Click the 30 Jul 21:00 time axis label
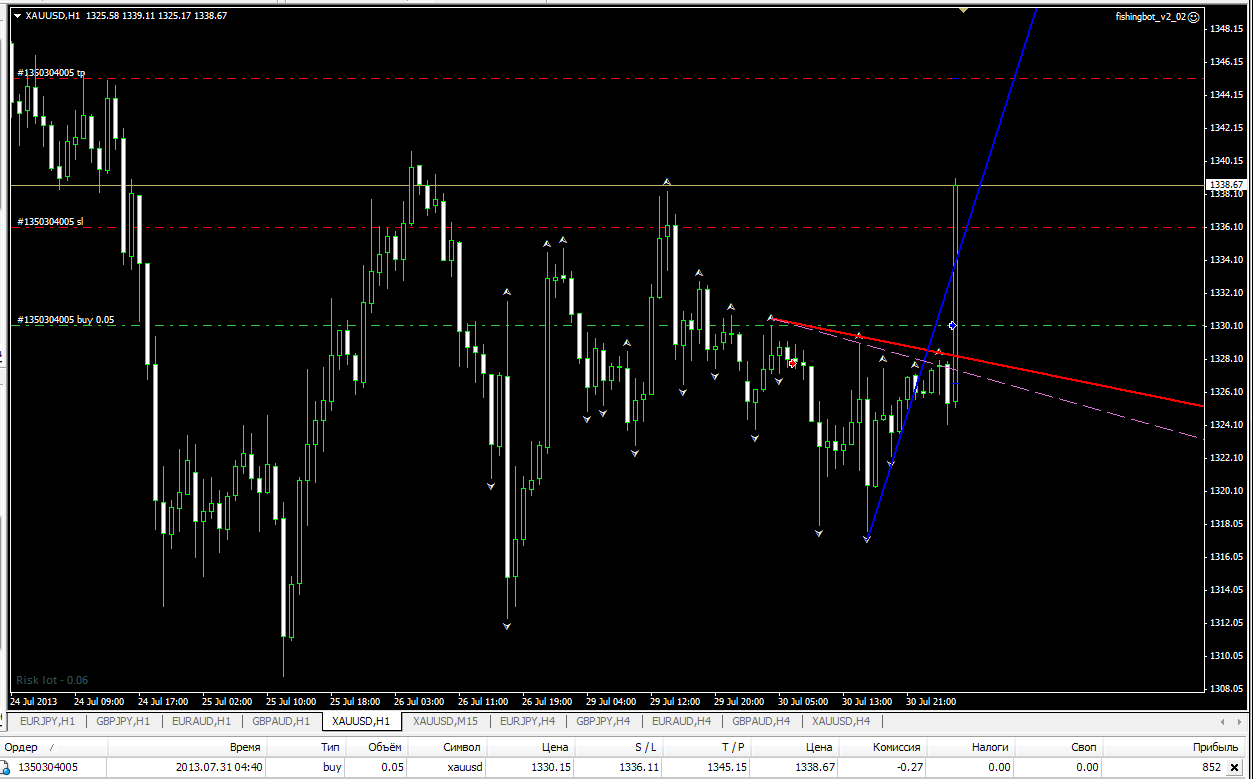Viewport: 1253px width, 779px height. pos(931,701)
